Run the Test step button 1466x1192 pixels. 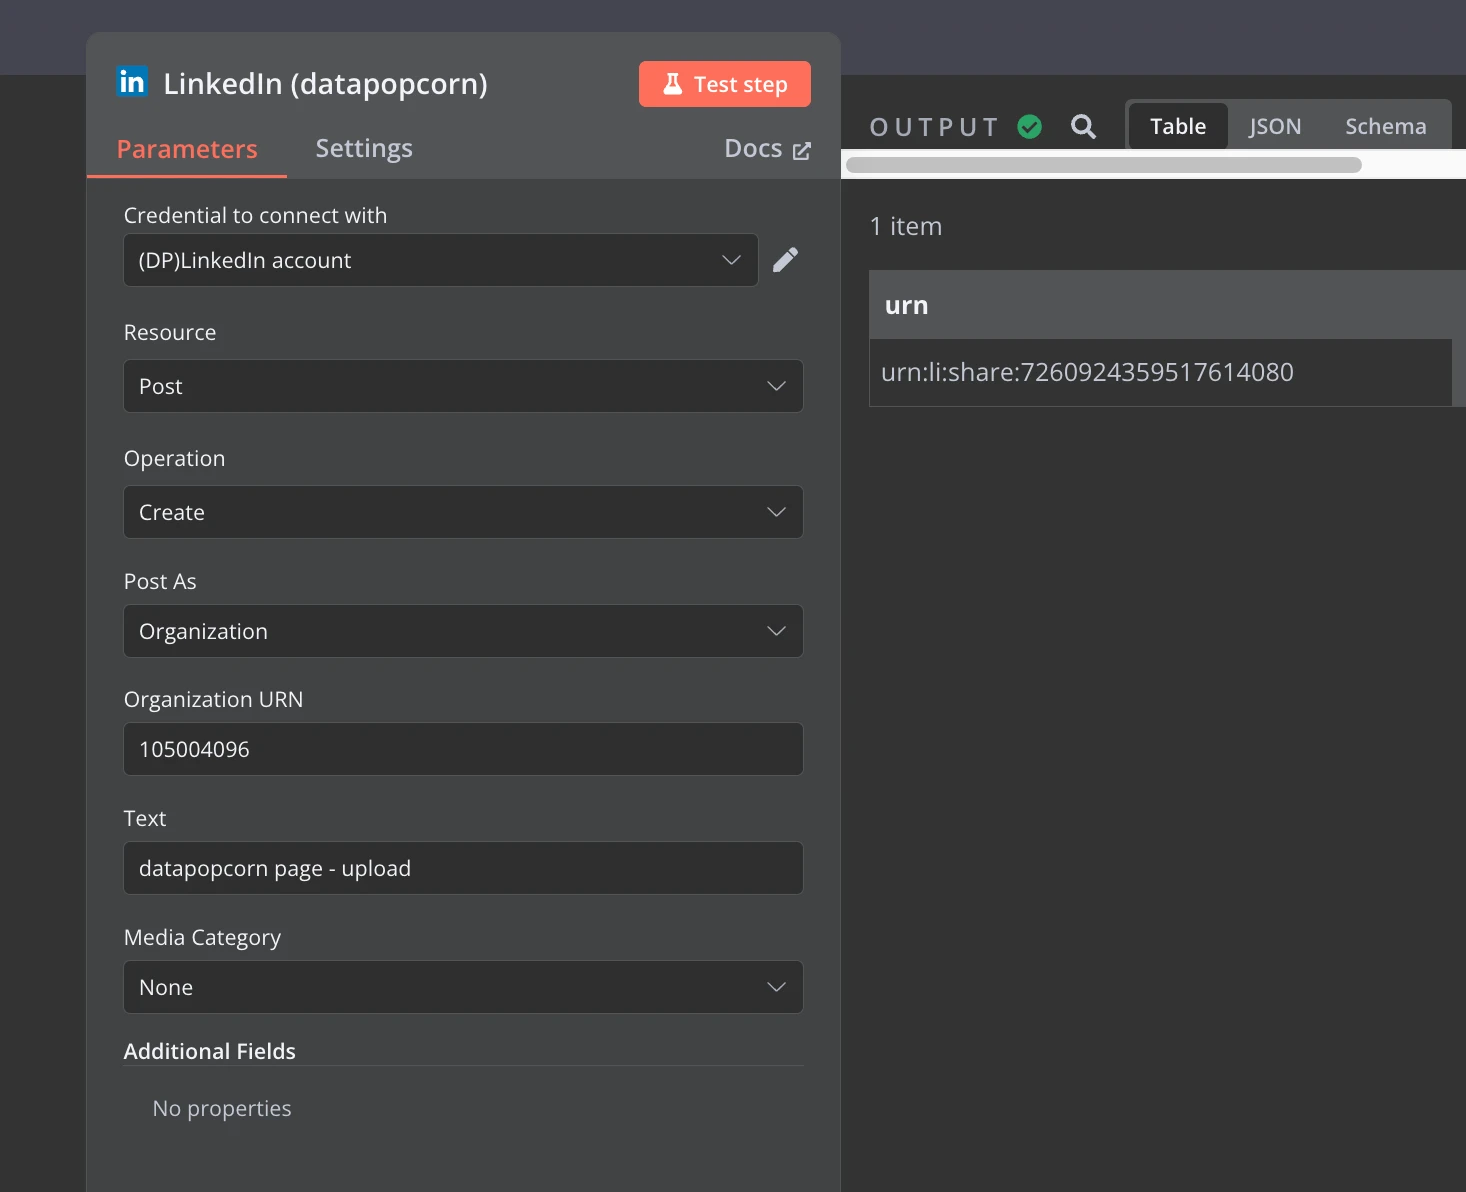pos(725,84)
